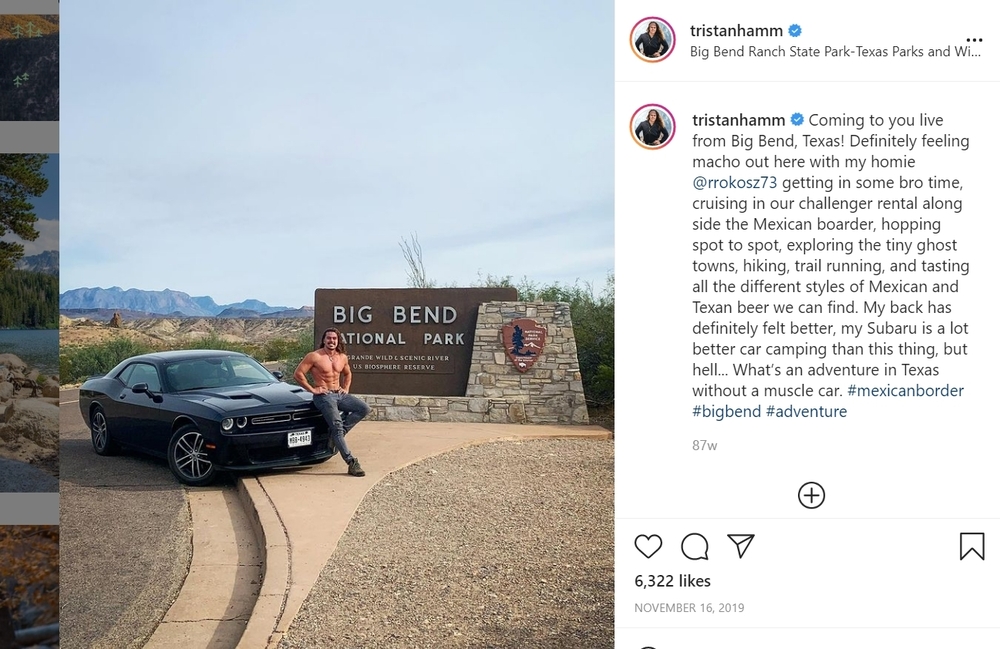Visit the @rrokosz73 mention
Viewport: 1000px width, 649px height.
point(735,182)
